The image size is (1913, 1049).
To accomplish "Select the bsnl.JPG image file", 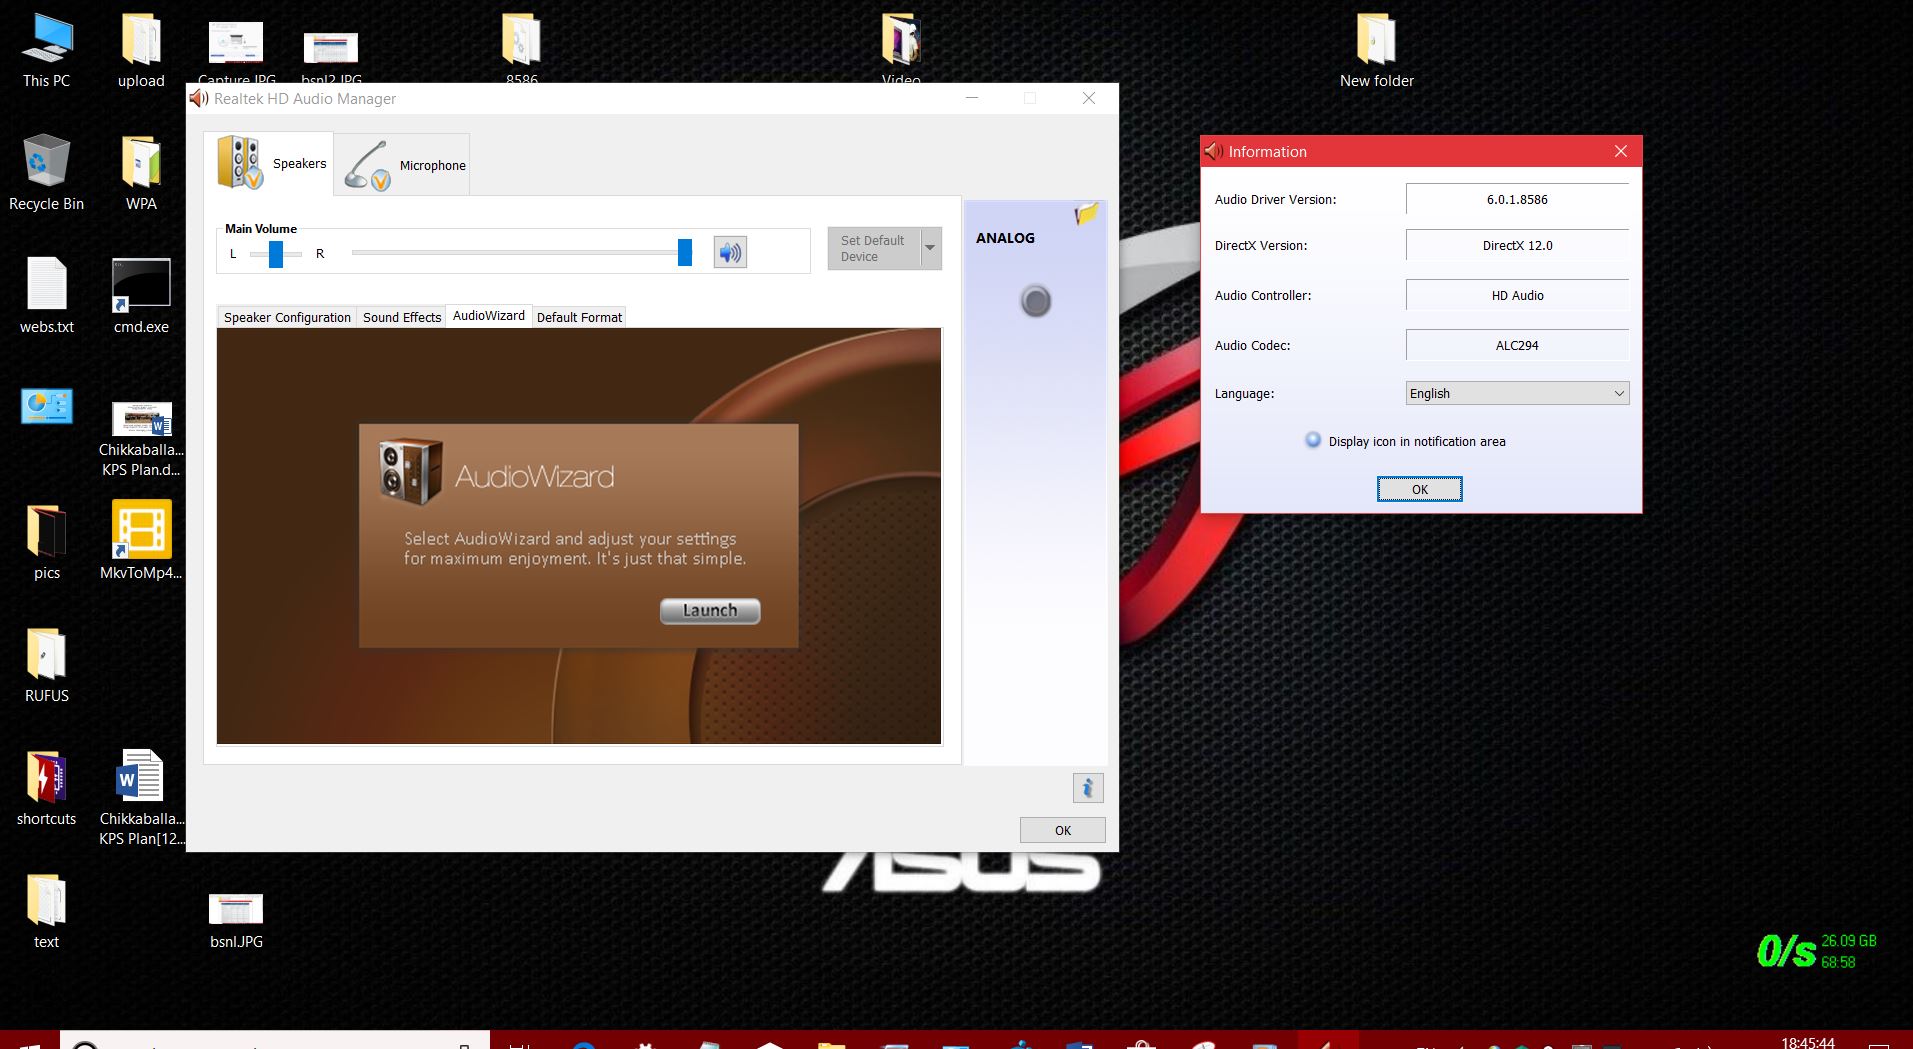I will pos(236,920).
